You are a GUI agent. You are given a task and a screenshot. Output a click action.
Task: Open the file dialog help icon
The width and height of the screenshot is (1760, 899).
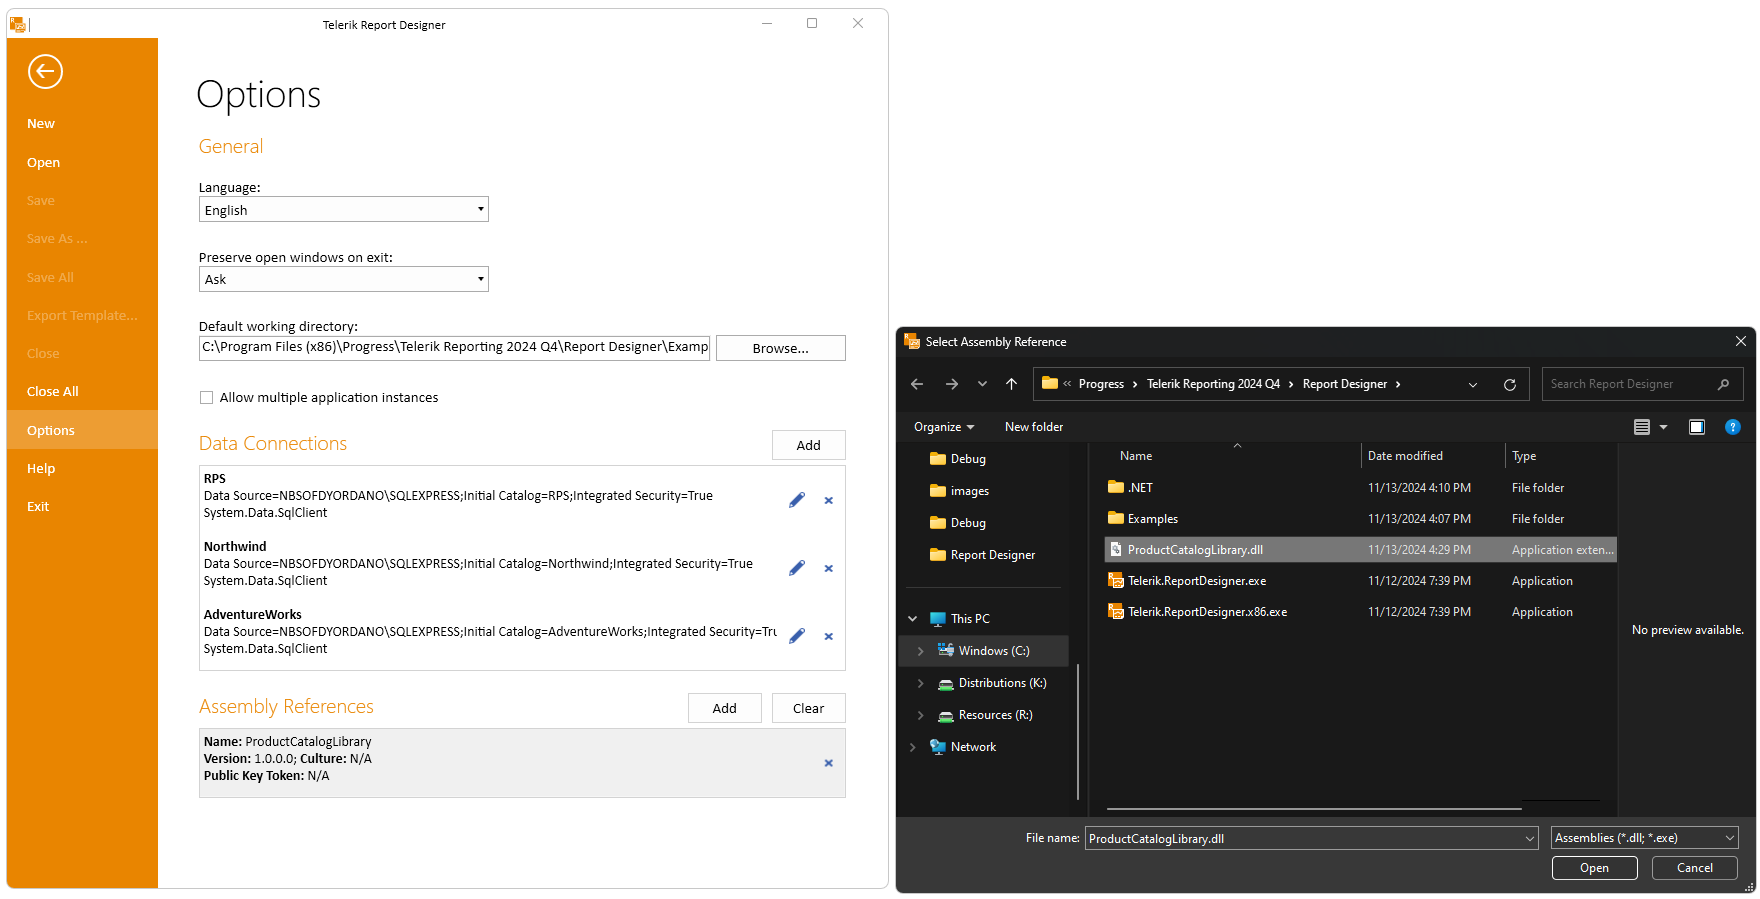coord(1732,427)
